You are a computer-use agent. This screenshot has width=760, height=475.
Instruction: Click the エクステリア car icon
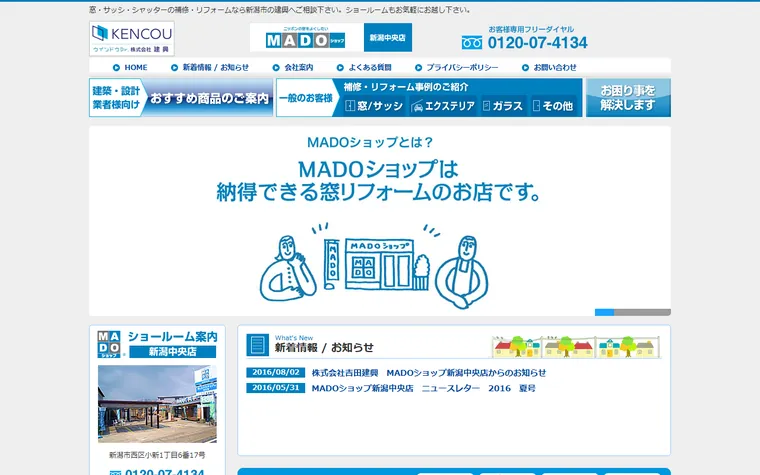coord(417,106)
